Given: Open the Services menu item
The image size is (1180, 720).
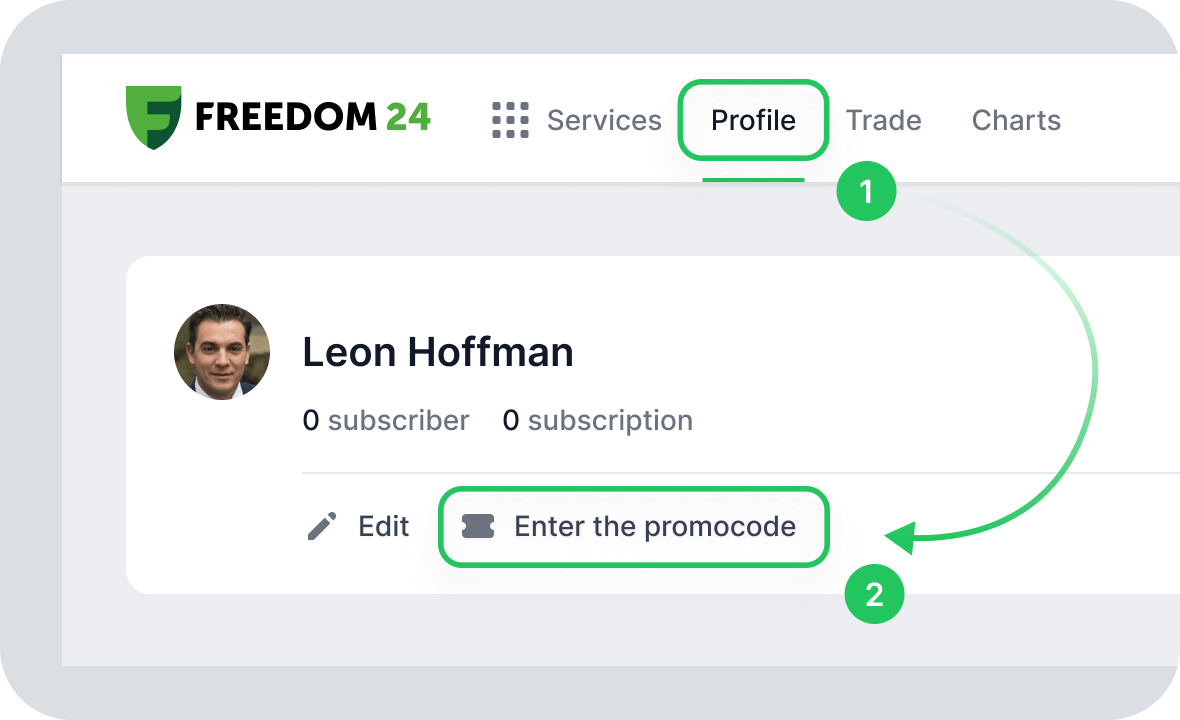Looking at the screenshot, I should [604, 120].
